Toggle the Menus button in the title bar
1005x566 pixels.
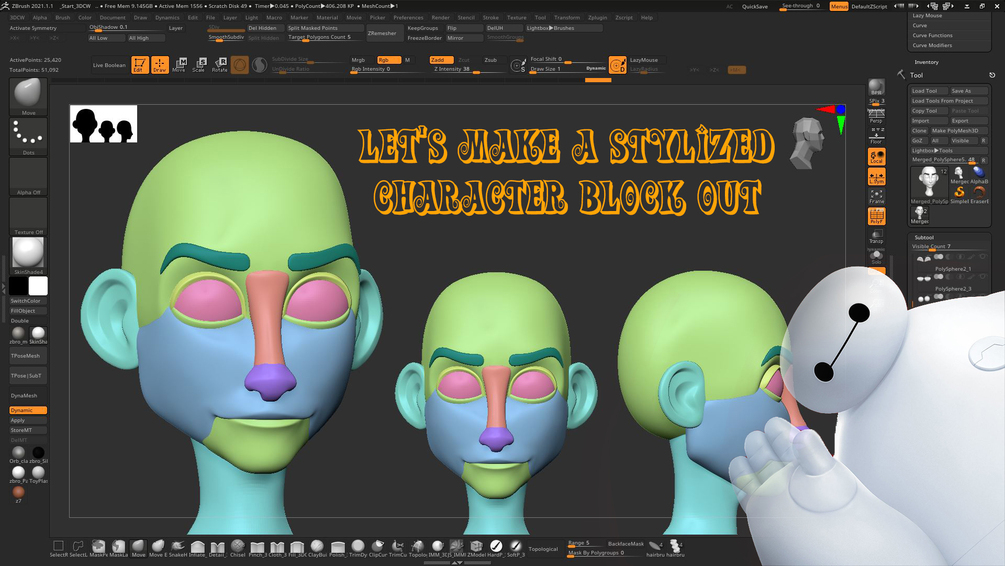[838, 6]
